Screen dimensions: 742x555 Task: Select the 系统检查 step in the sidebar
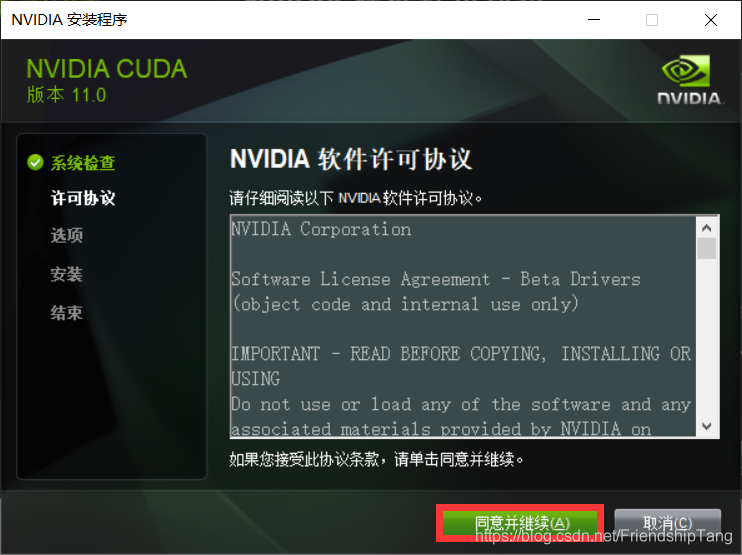tap(83, 163)
